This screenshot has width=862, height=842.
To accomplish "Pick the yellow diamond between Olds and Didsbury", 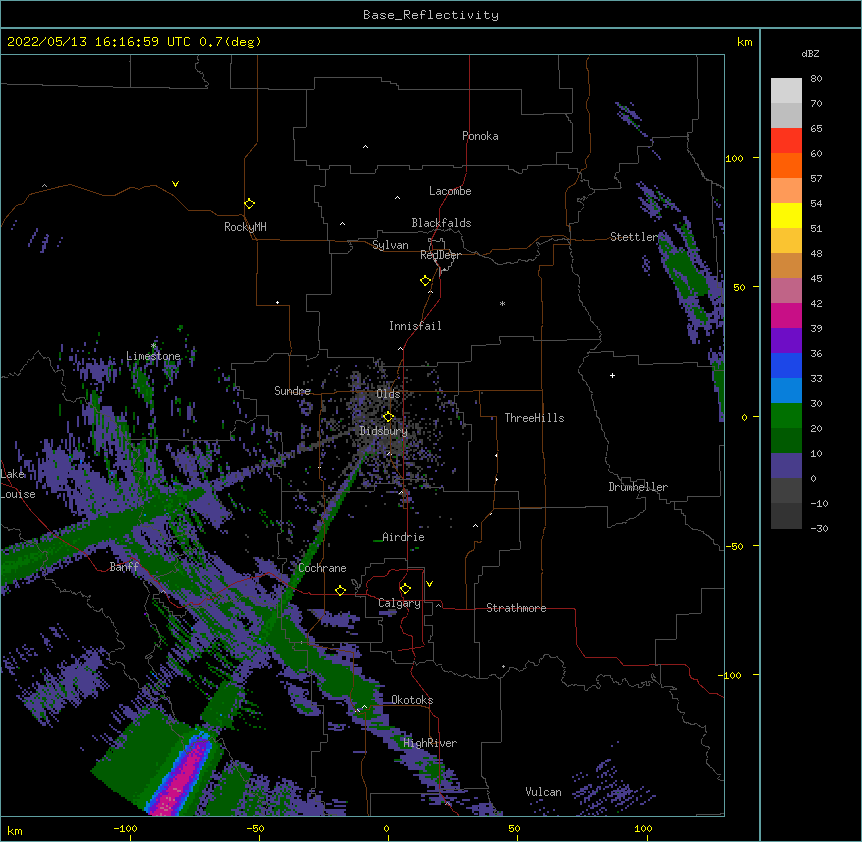I will 388,417.
